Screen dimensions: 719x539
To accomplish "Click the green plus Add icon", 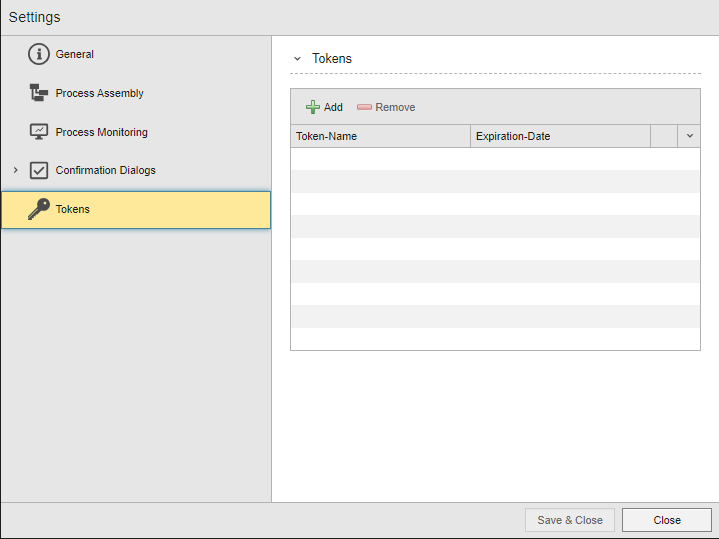I will [313, 107].
